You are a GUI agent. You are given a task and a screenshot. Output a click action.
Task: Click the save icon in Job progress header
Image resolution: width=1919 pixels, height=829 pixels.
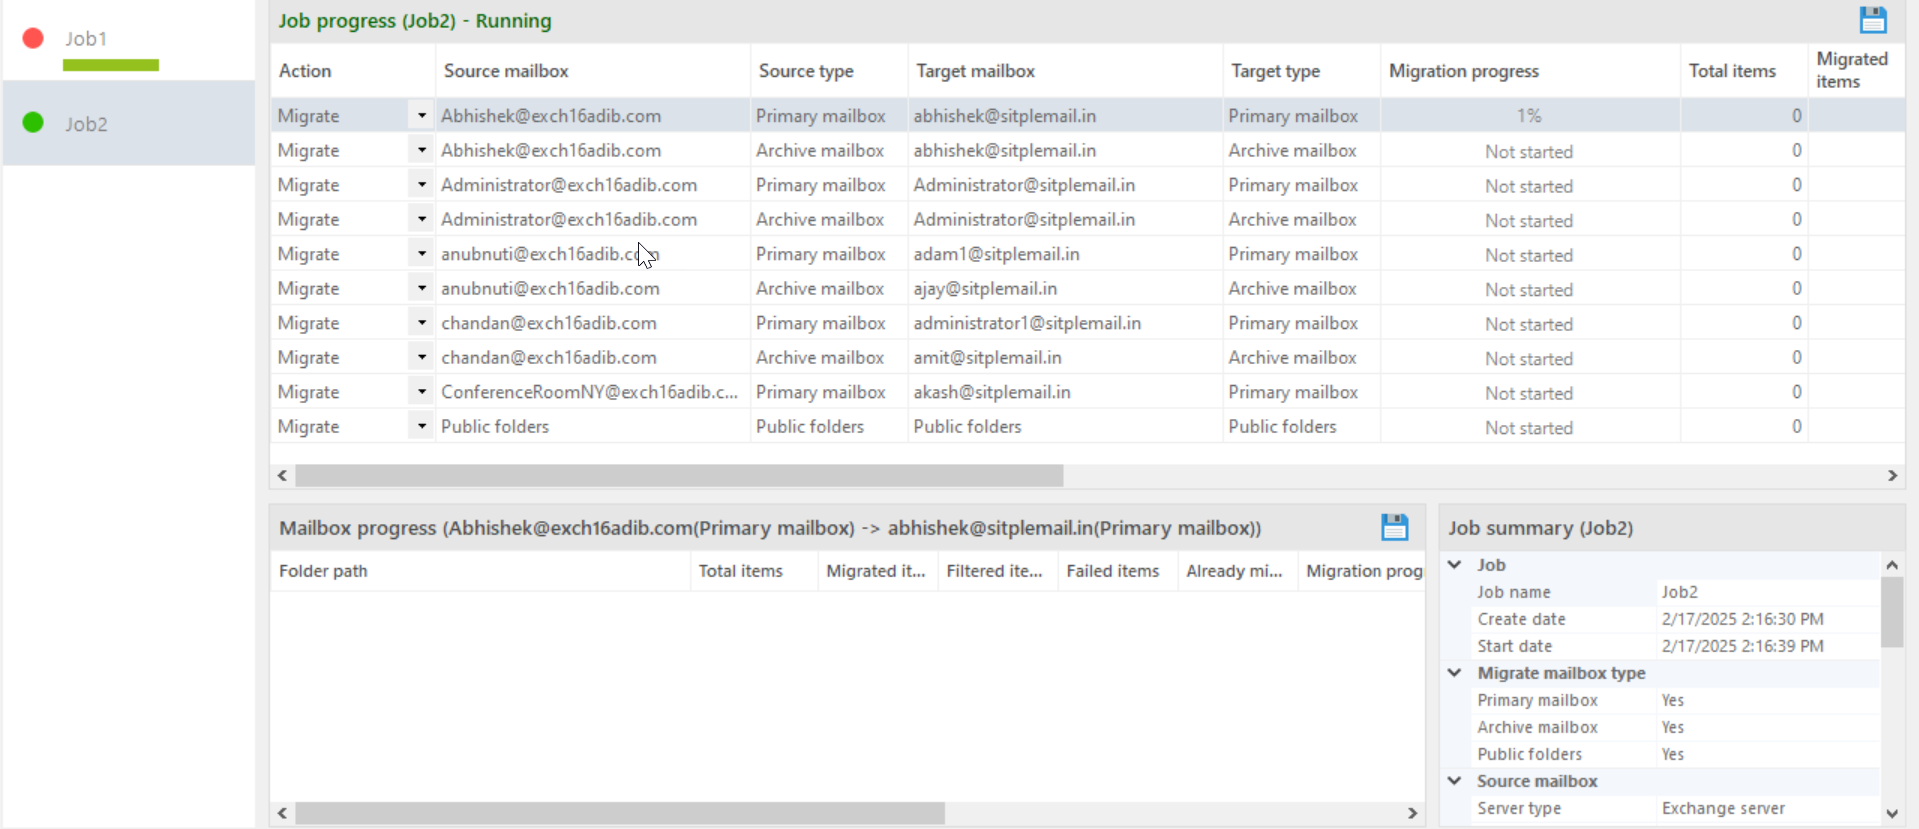[x=1872, y=20]
